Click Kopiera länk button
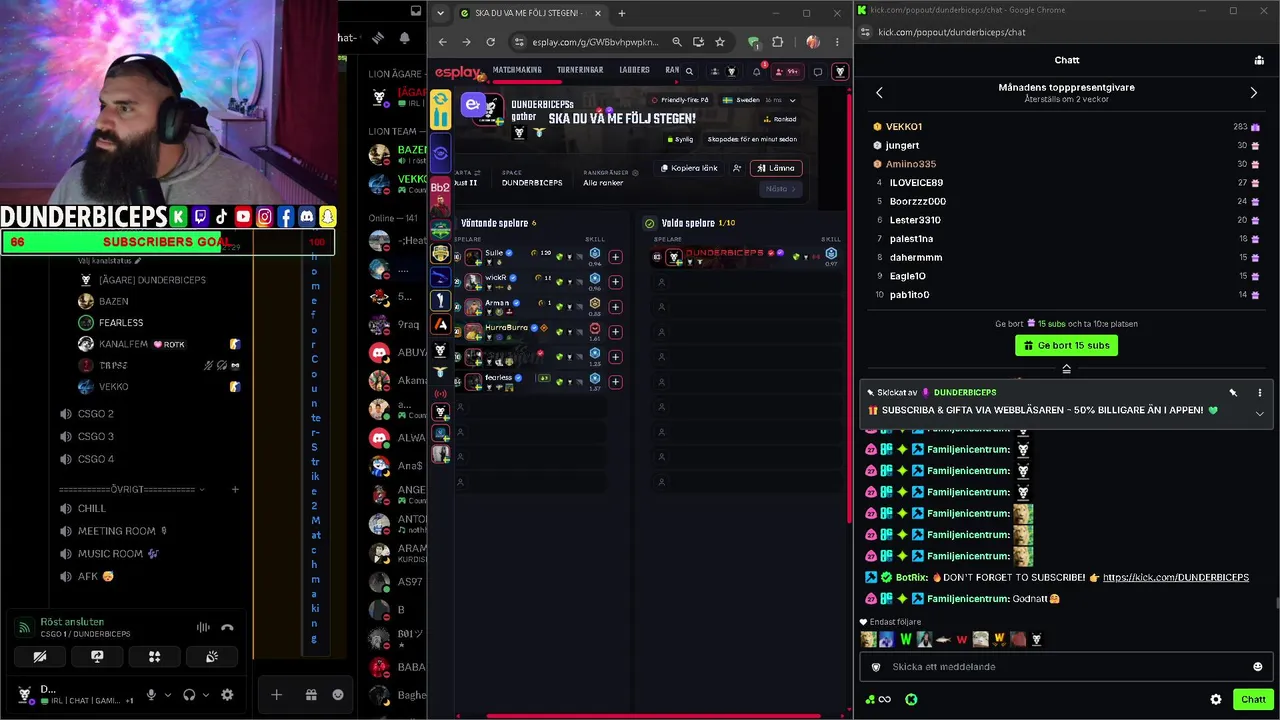The height and width of the screenshot is (720, 1280). tap(689, 168)
